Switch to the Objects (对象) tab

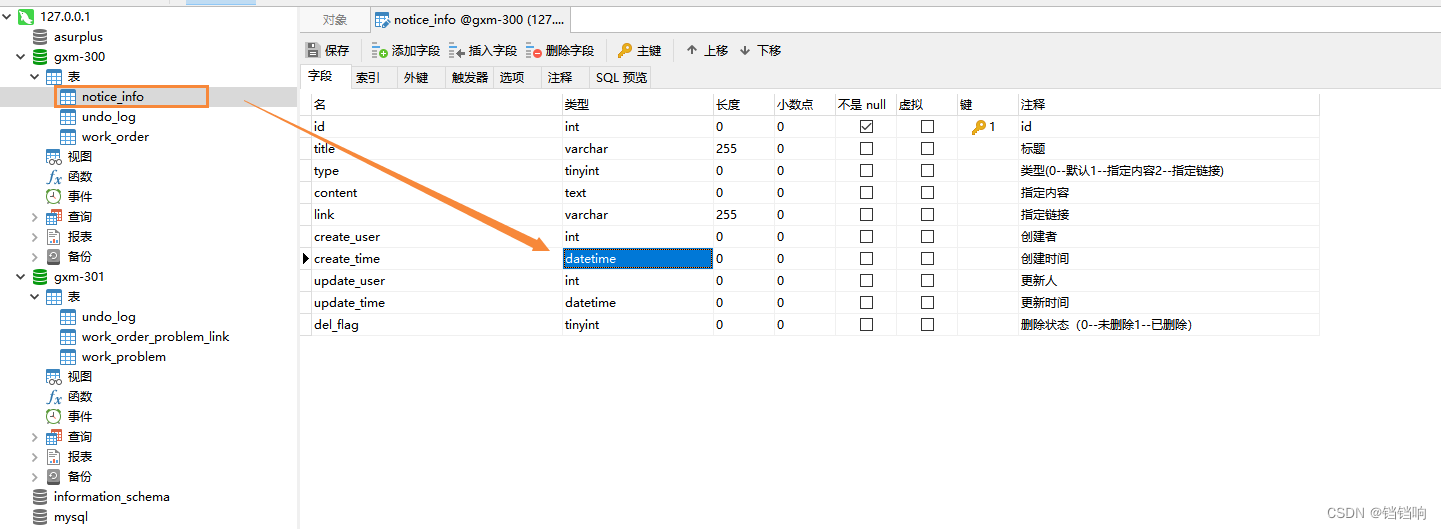pyautogui.click(x=335, y=20)
